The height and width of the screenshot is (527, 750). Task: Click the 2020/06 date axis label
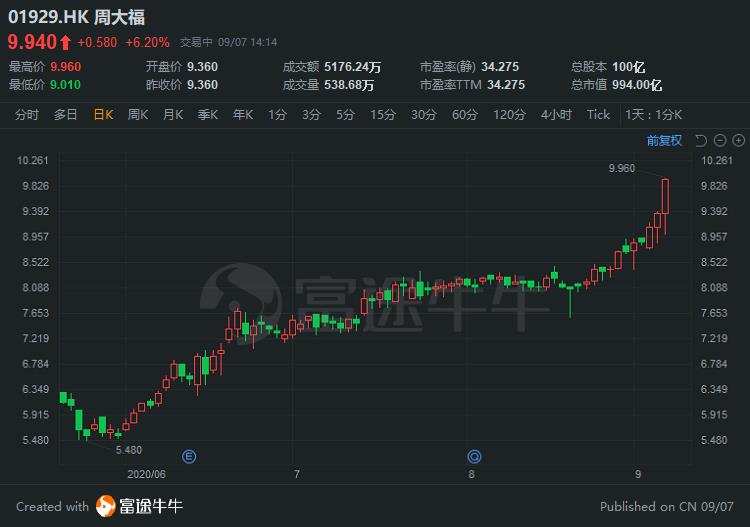146,474
